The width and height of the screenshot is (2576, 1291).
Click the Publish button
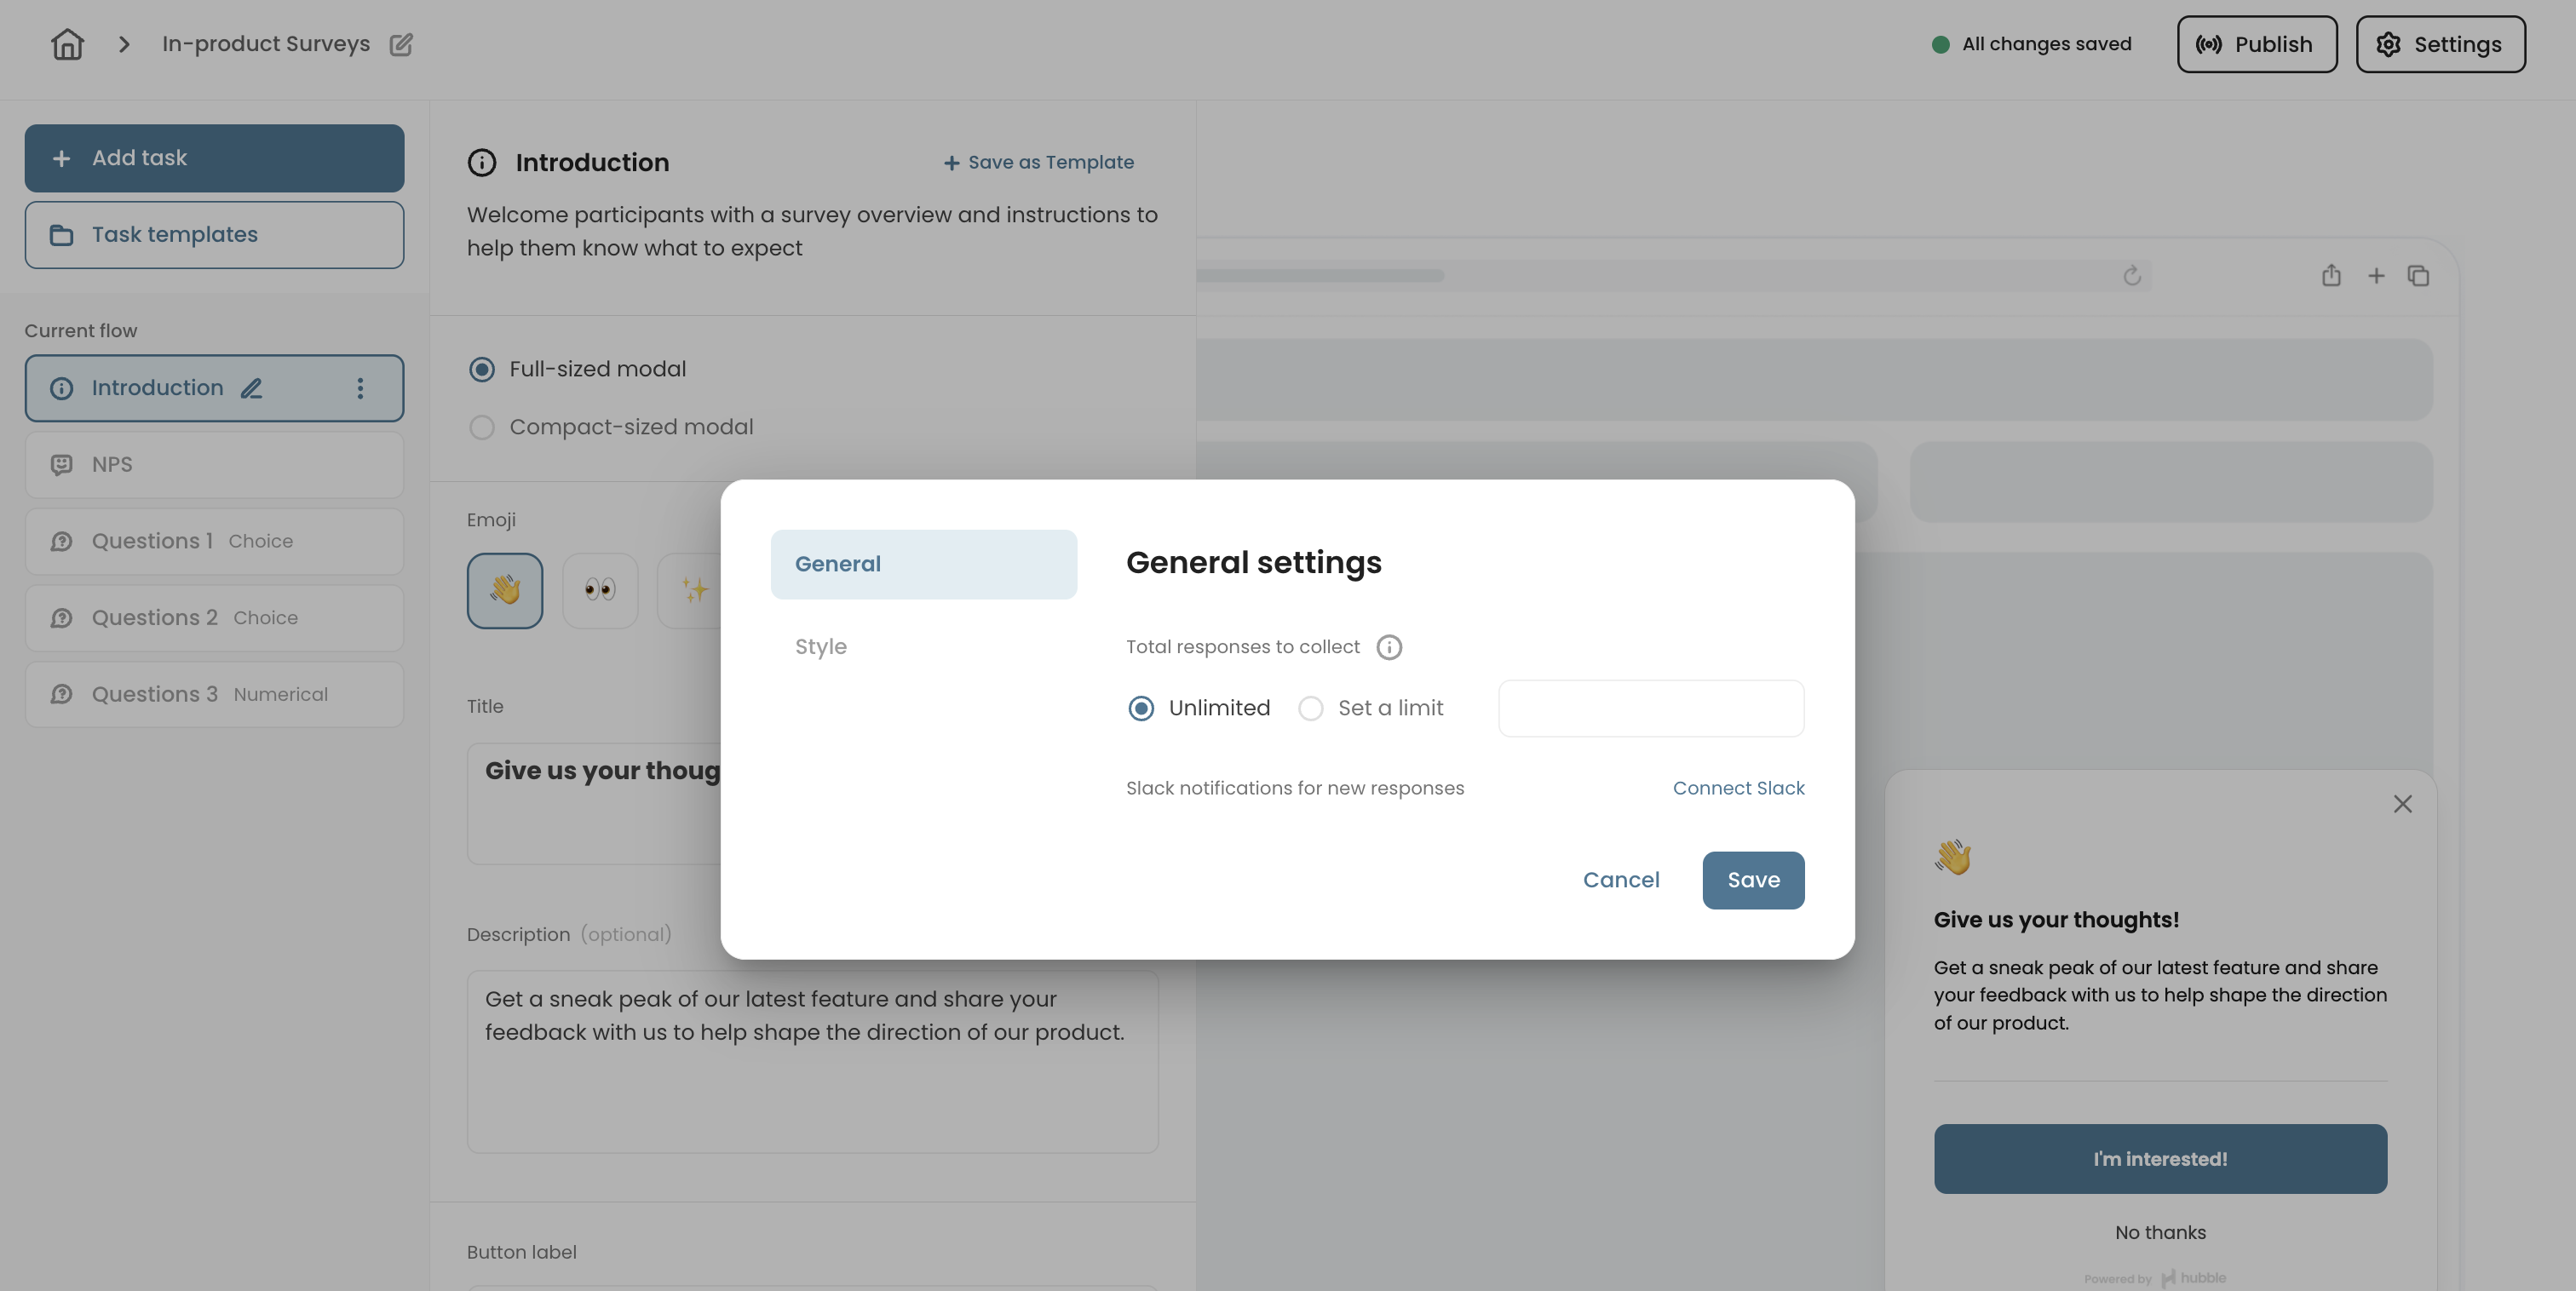click(2257, 44)
